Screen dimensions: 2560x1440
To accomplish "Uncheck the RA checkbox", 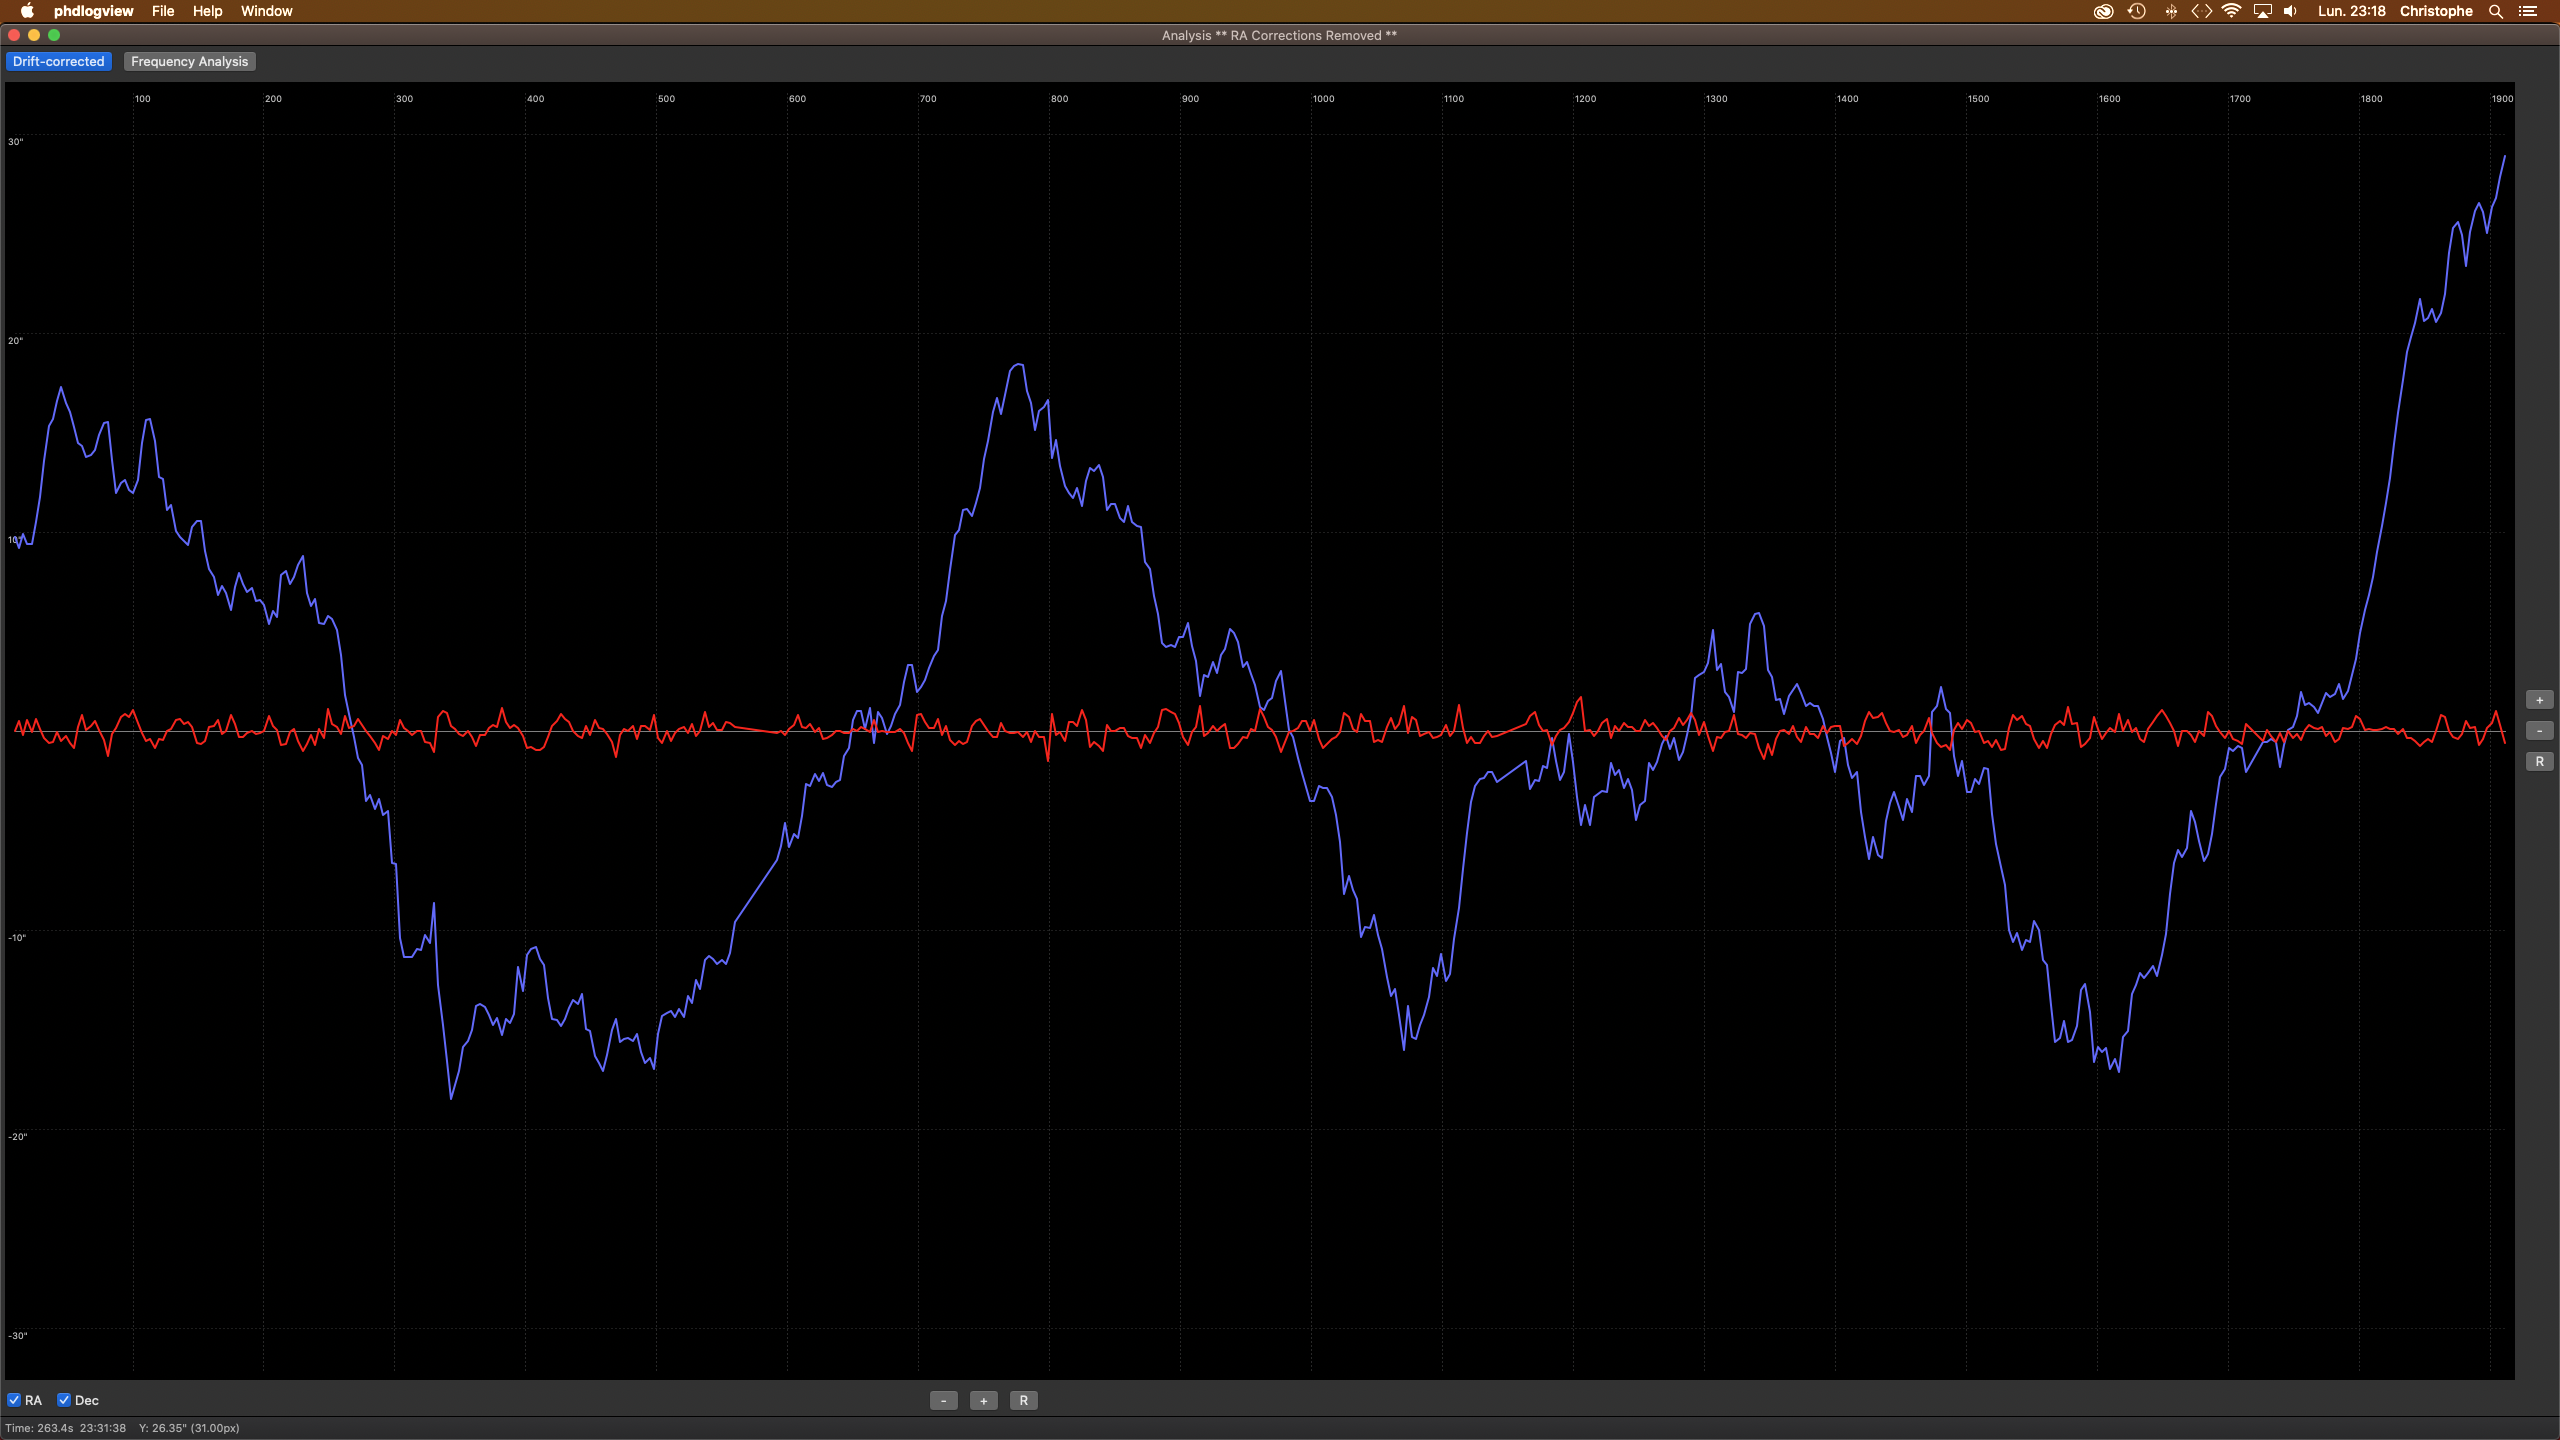I will pos(14,1400).
